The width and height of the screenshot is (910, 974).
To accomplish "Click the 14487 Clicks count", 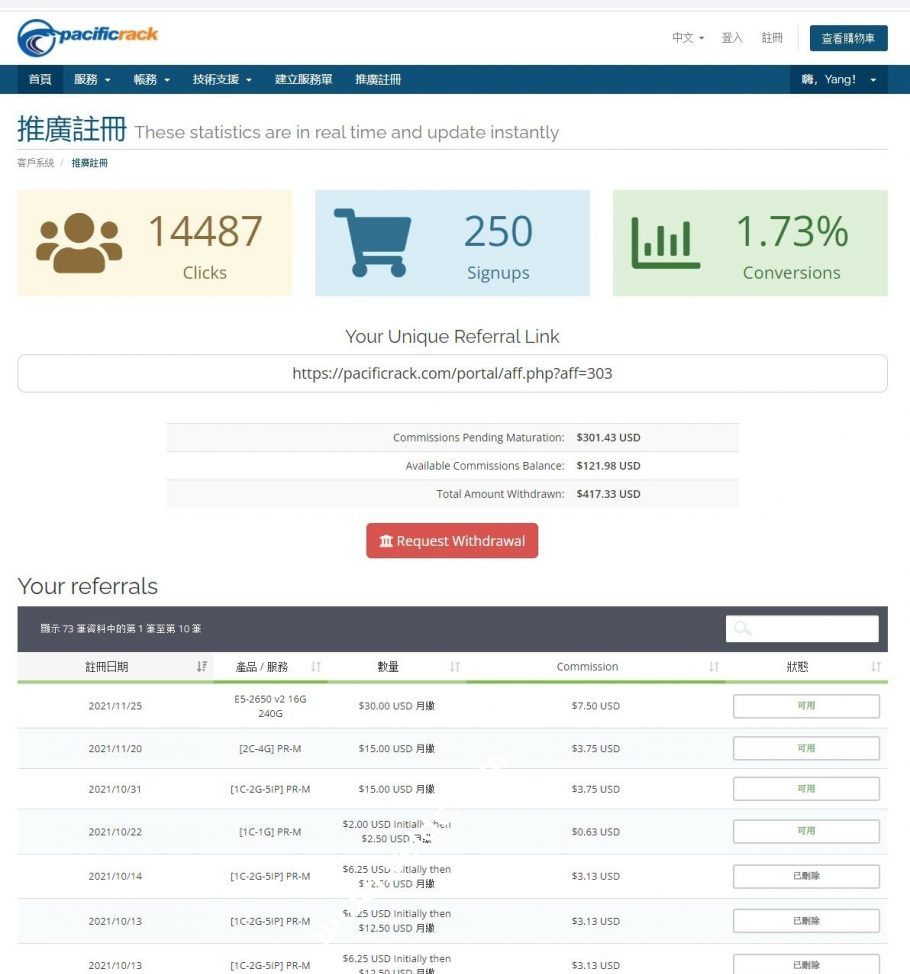I will click(205, 232).
